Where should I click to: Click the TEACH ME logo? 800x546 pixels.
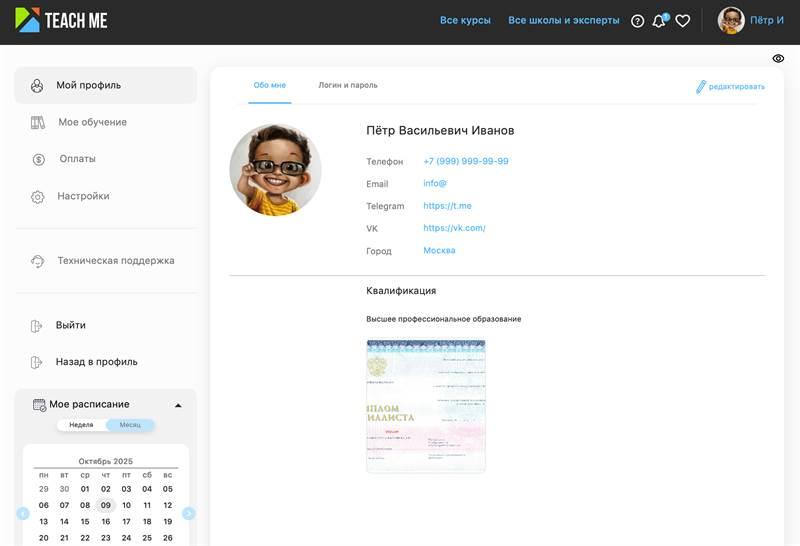61,20
